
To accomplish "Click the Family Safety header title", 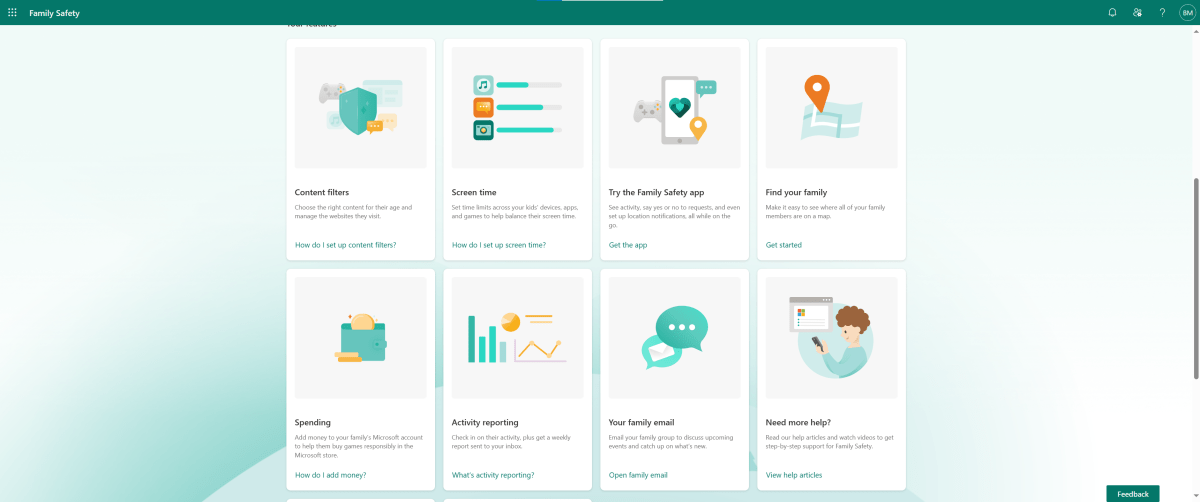I will coord(55,13).
